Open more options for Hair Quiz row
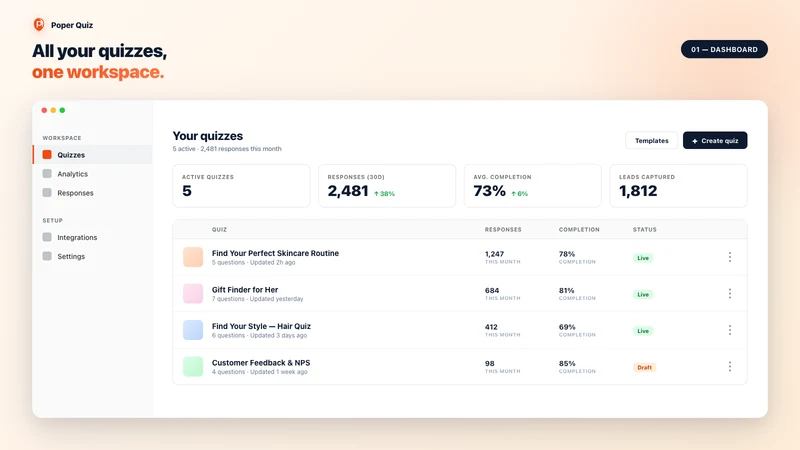This screenshot has width=800, height=450. 730,330
